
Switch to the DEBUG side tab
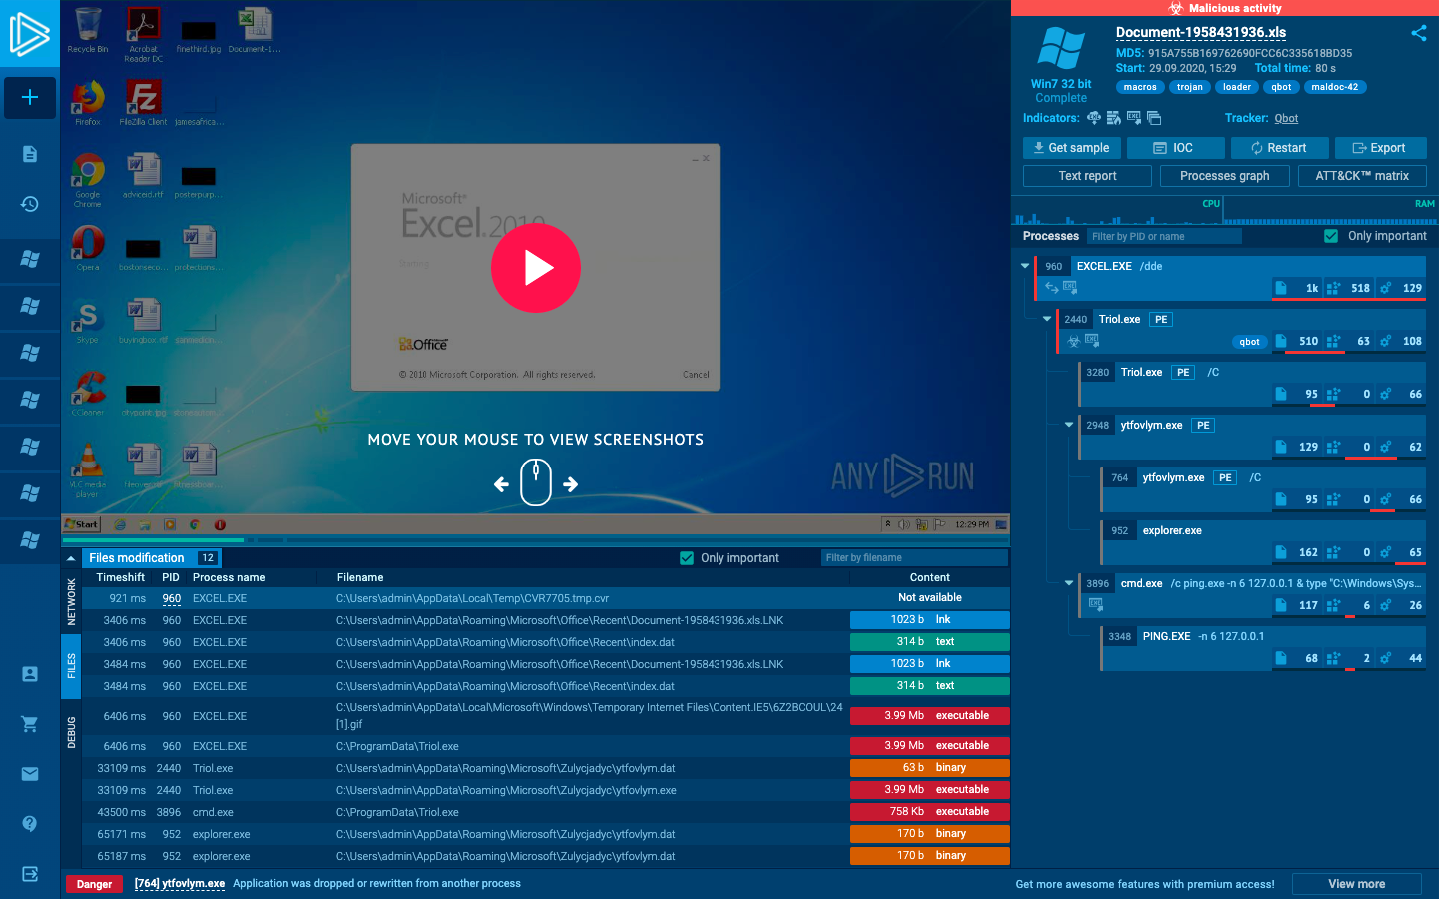[71, 732]
